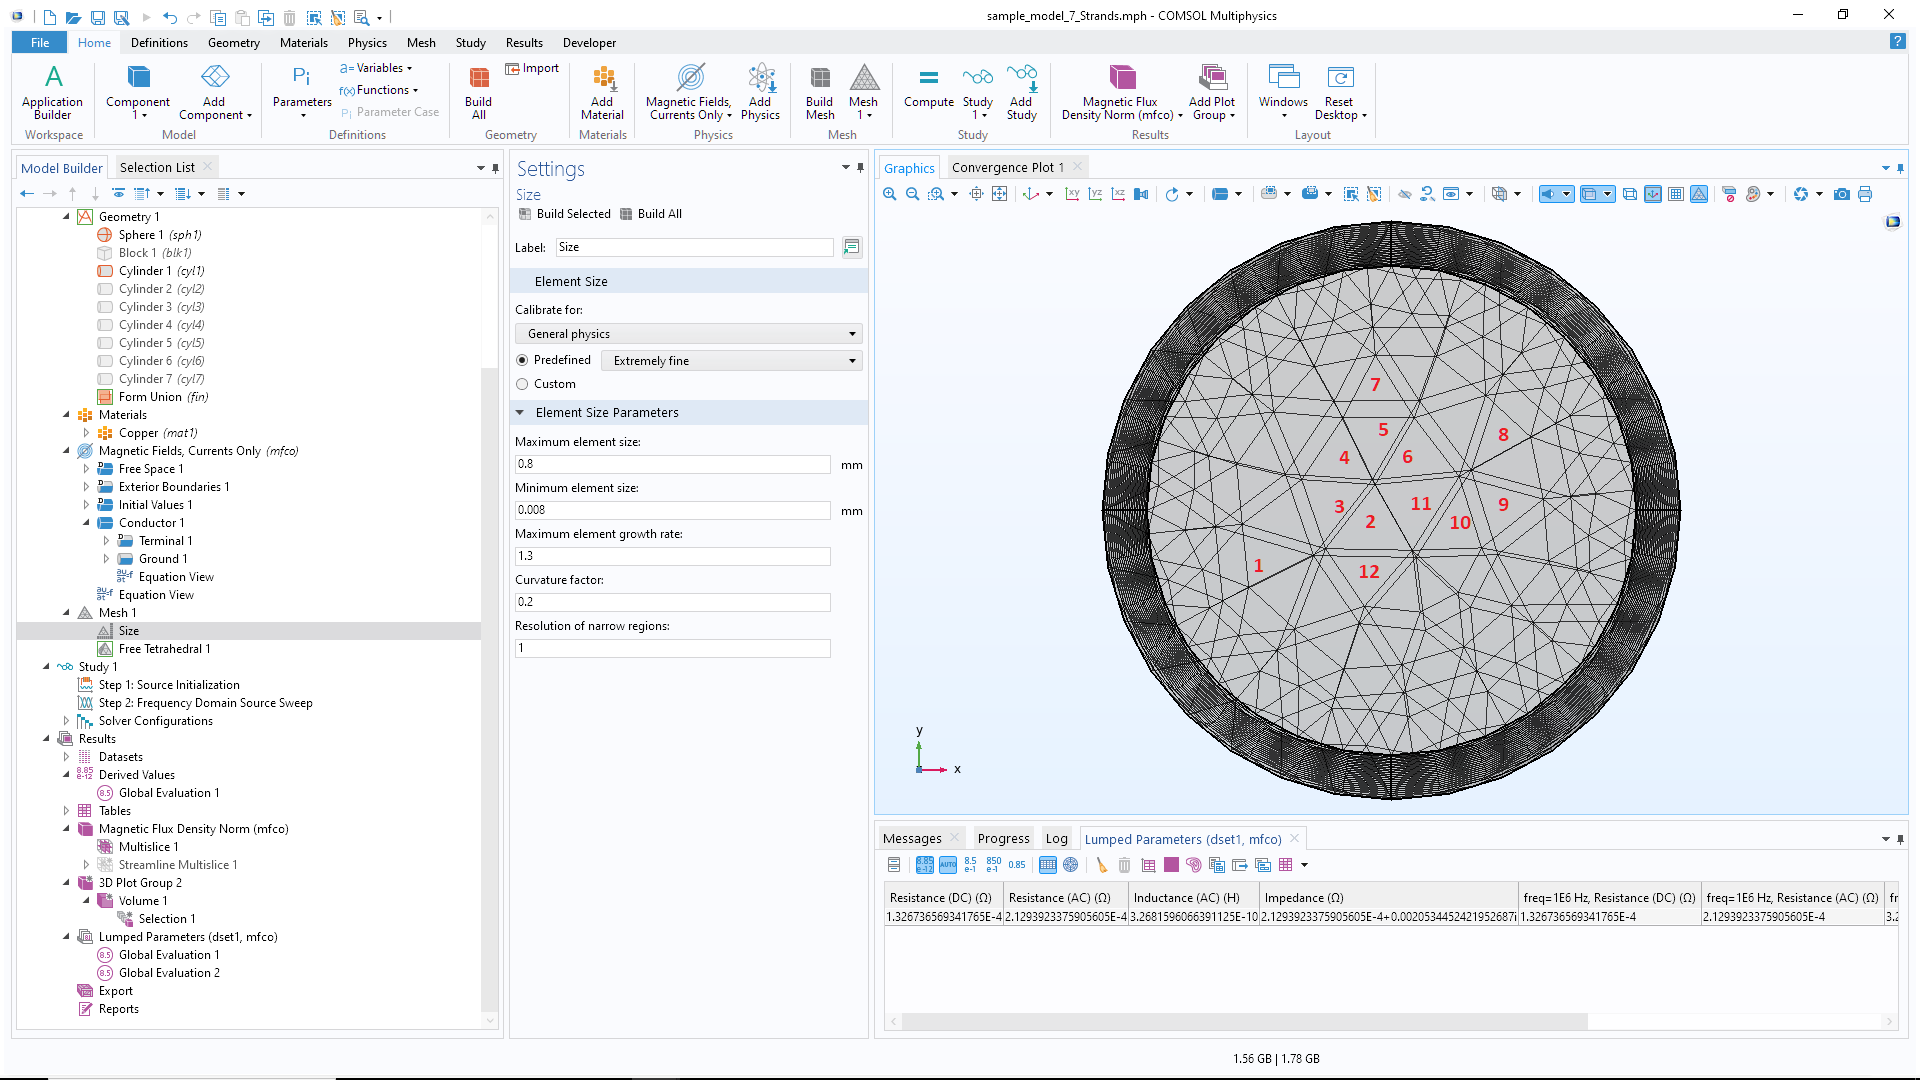Click the Maximum element size field

[672, 464]
